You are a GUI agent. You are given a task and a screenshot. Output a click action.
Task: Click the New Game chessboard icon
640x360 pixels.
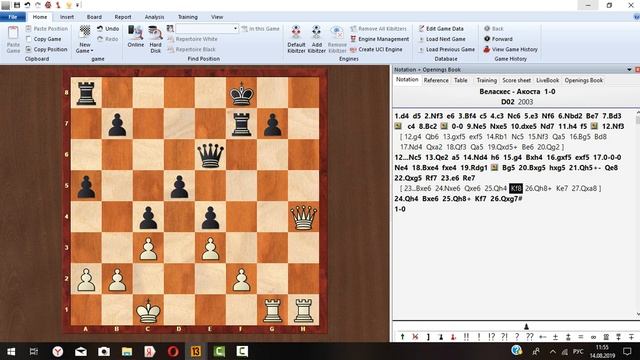tap(85, 32)
